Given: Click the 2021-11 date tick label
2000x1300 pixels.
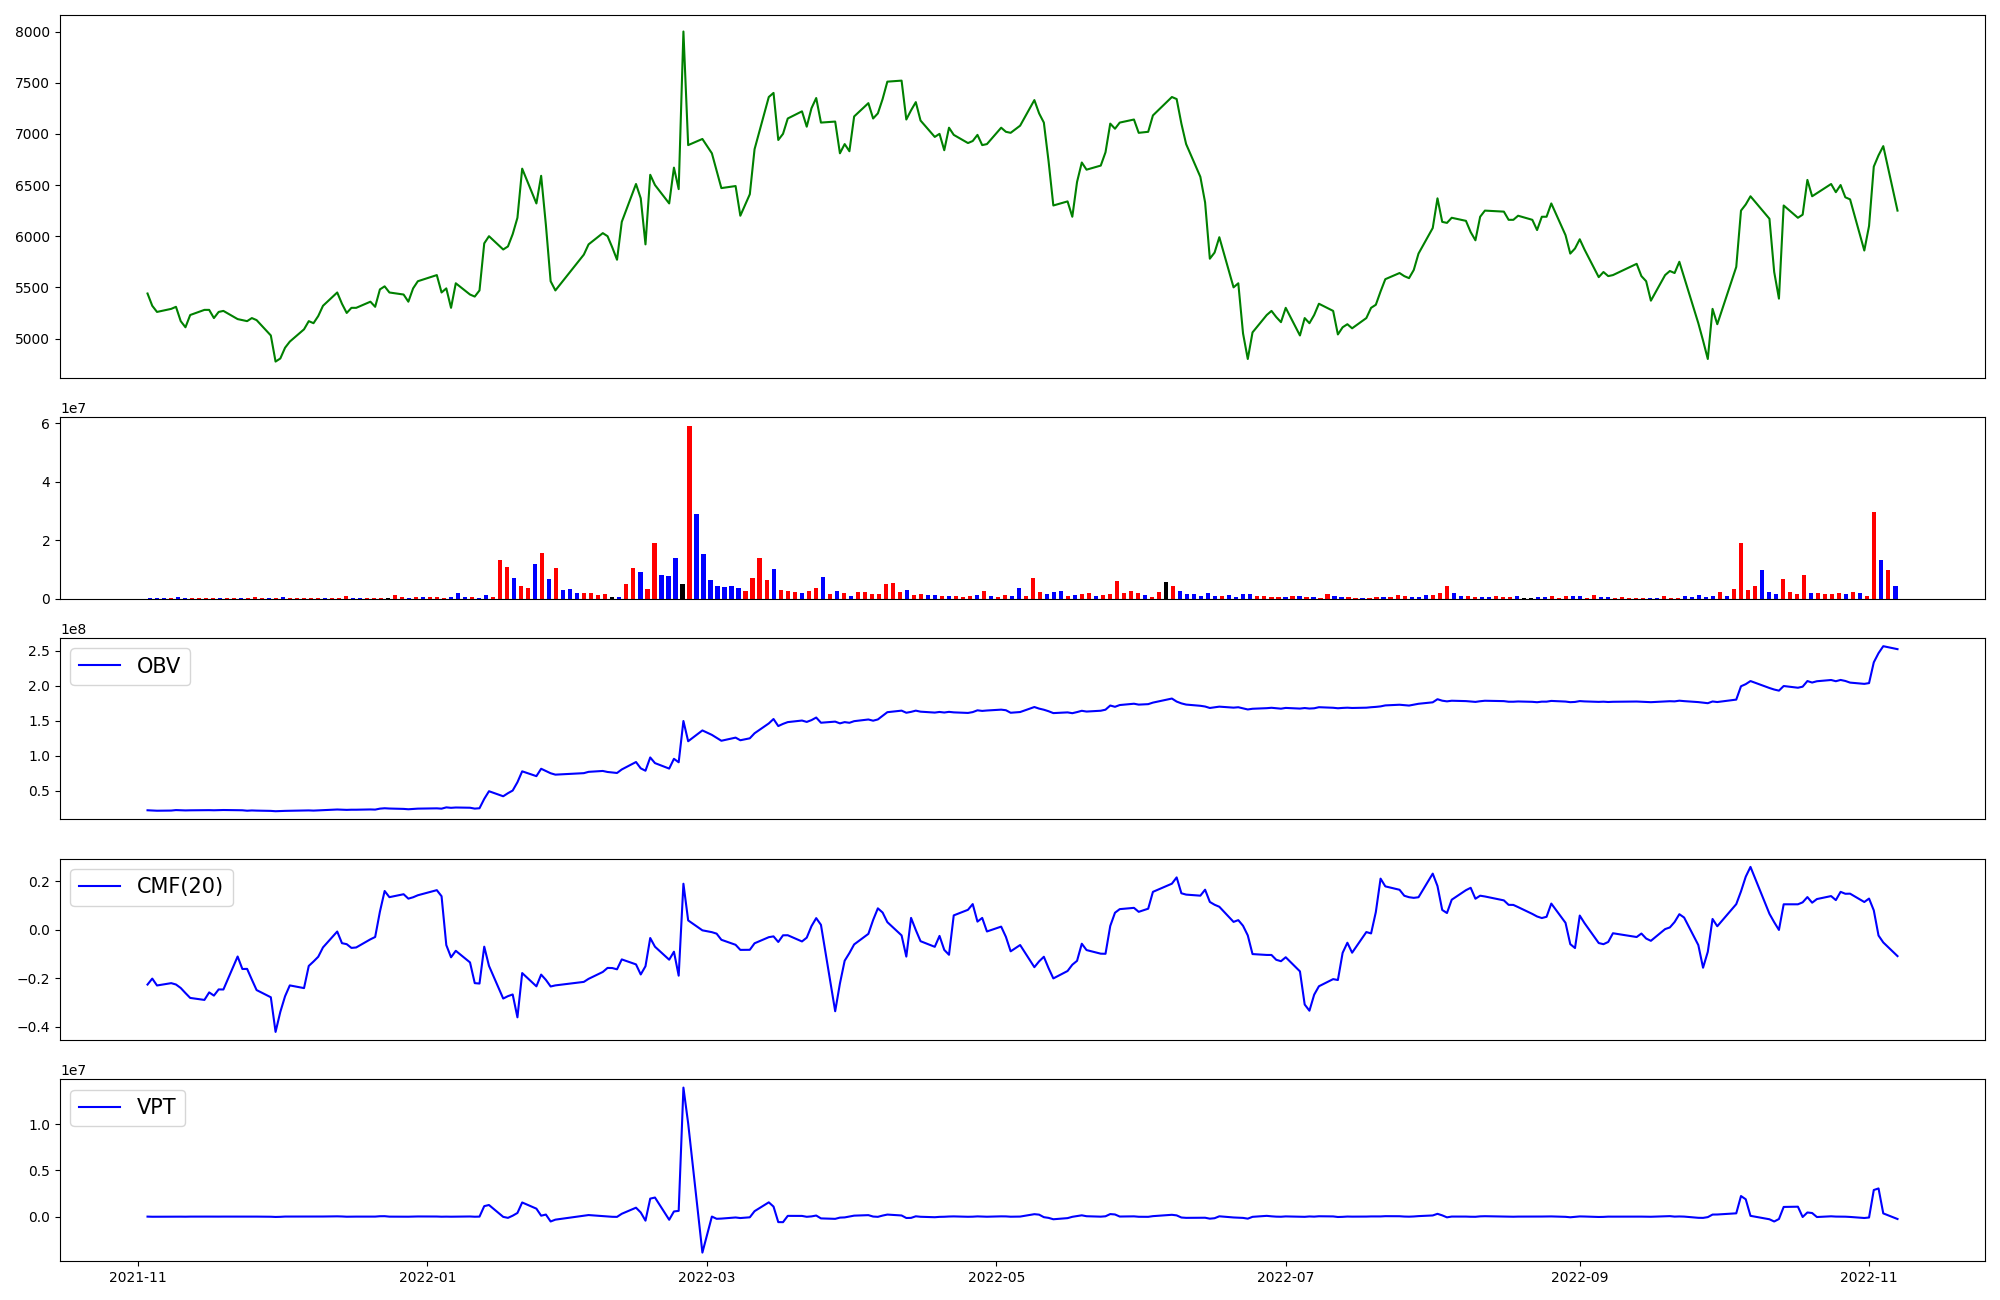Looking at the screenshot, I should click(138, 1277).
